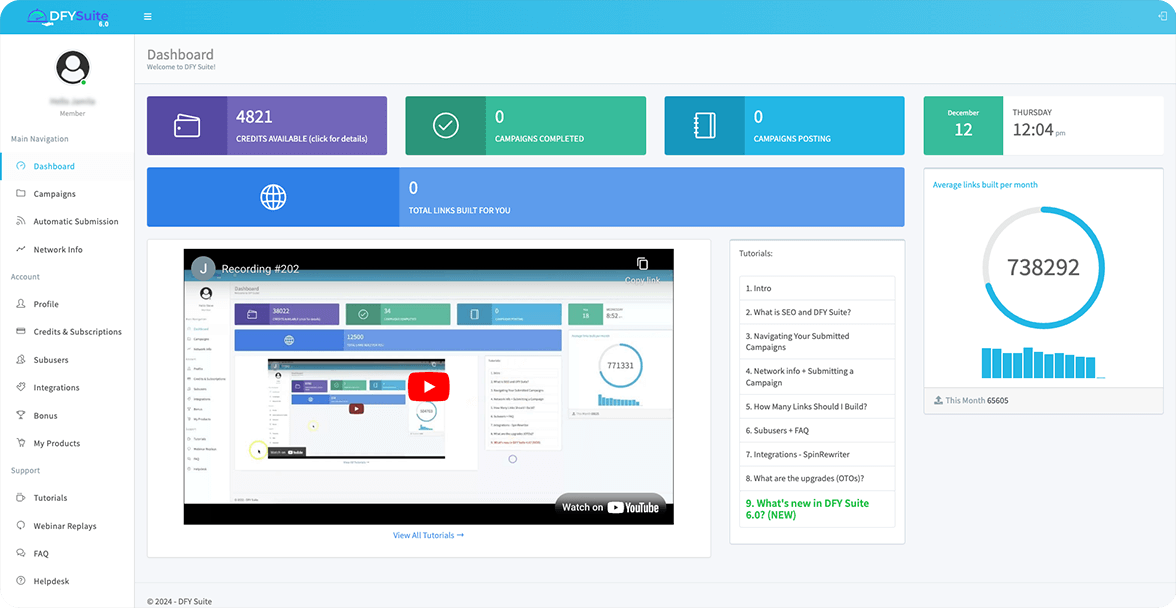Click the notebook icon on Campaigns Posting
1176x608 pixels.
pos(703,125)
